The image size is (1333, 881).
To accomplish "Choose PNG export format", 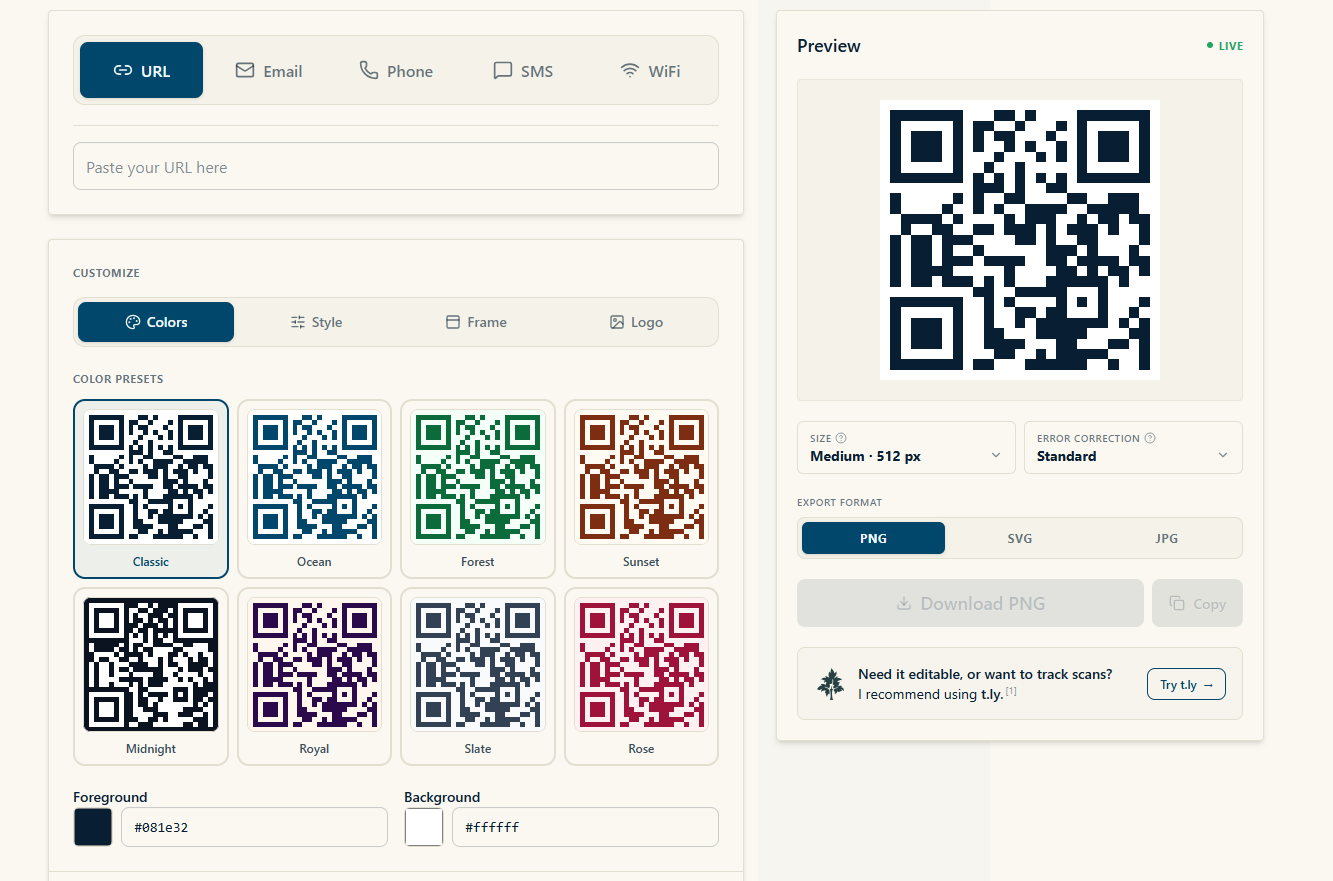I will 873,538.
